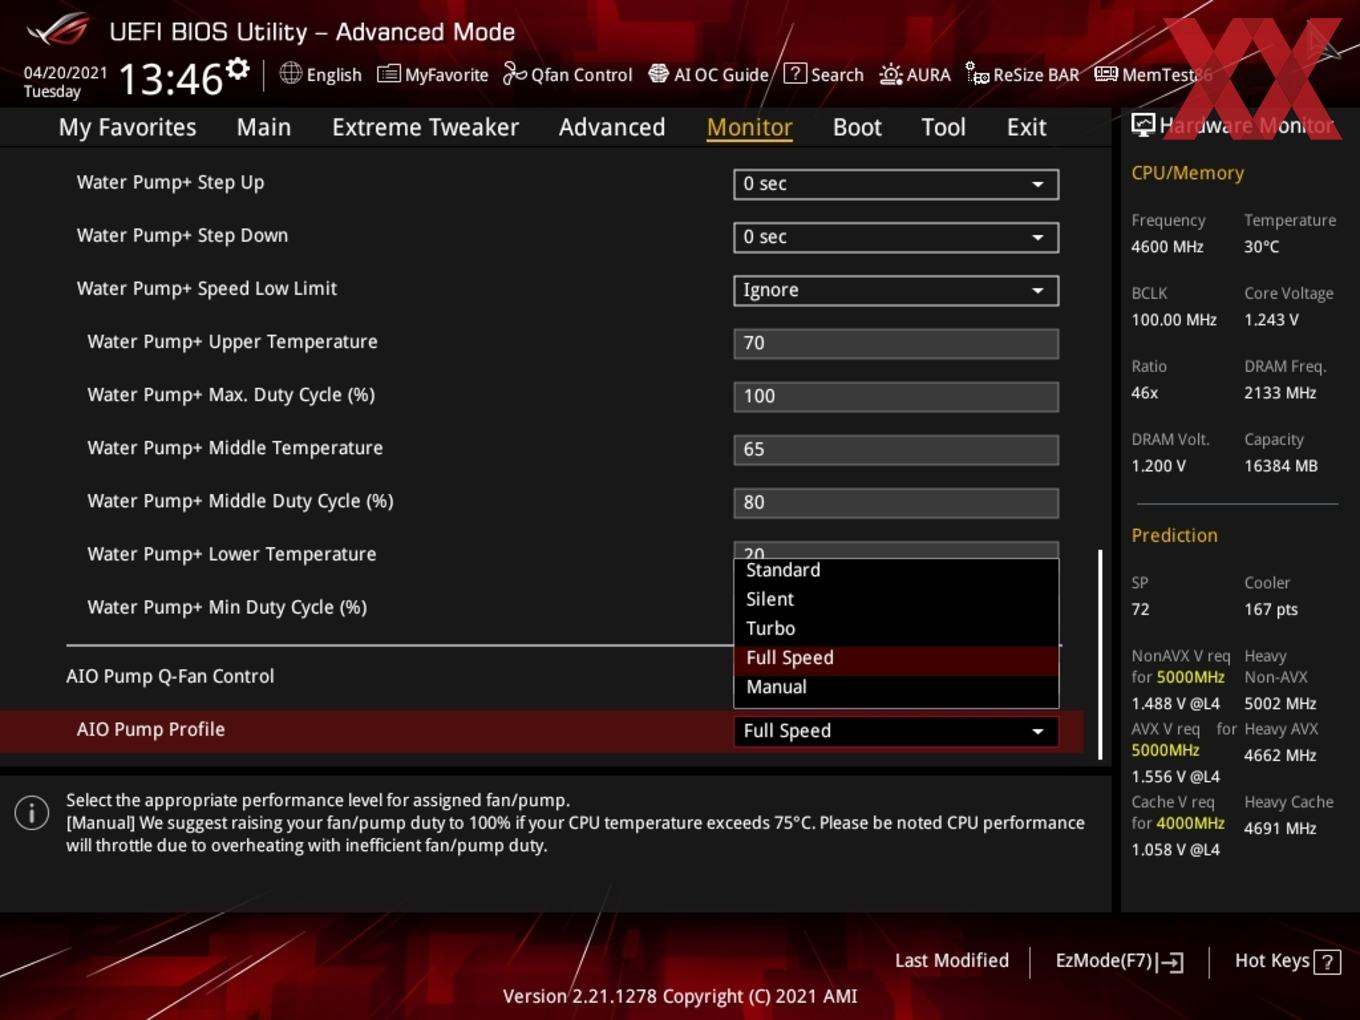Click the Search question mark icon
The width and height of the screenshot is (1360, 1020).
coord(795,73)
